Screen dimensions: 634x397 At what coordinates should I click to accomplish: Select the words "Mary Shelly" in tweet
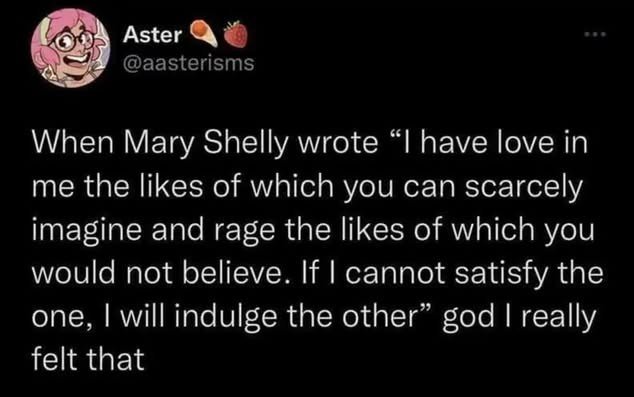209,144
